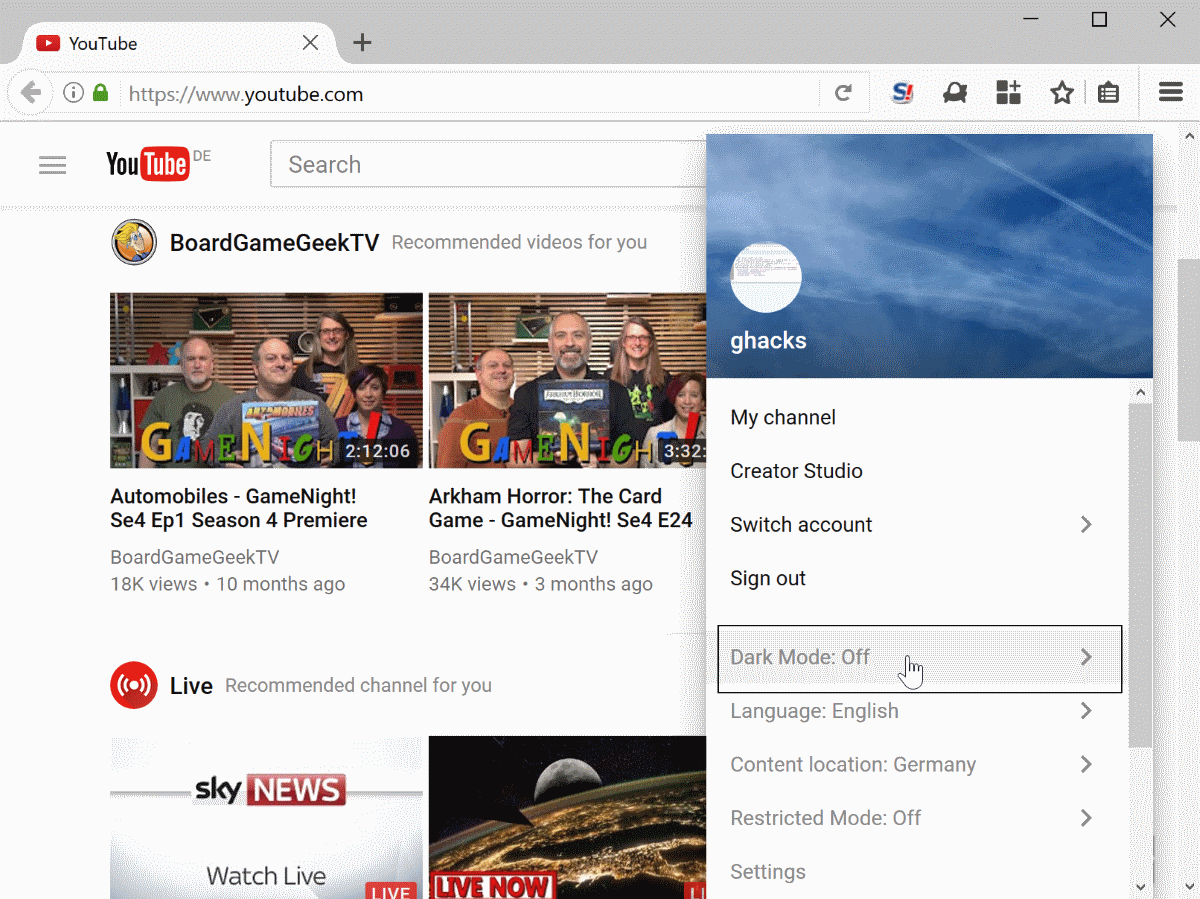Click BoardGameGeekTV channel avatar
Viewport: 1200px width, 899px height.
point(134,242)
